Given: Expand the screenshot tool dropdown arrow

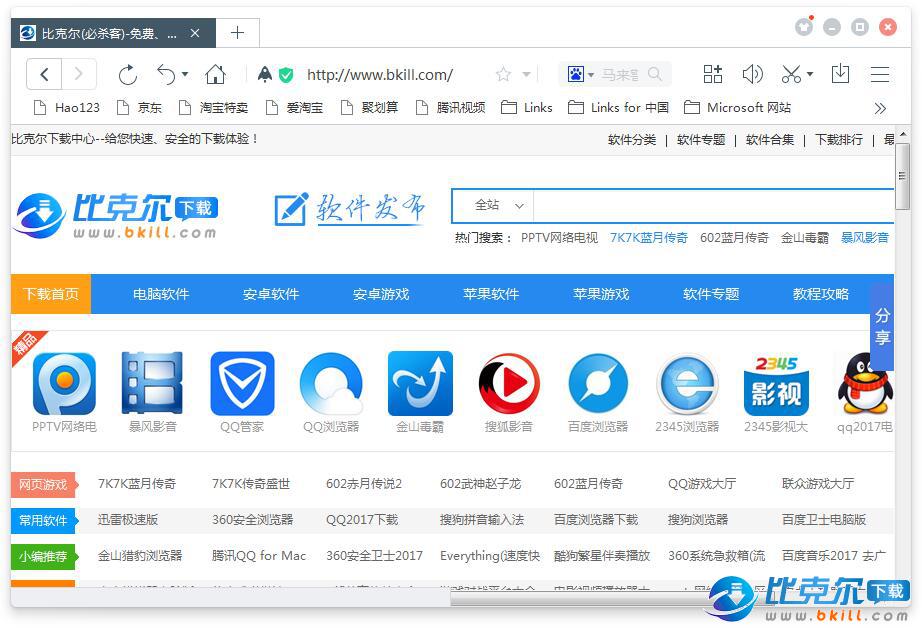Looking at the screenshot, I should click(x=810, y=74).
